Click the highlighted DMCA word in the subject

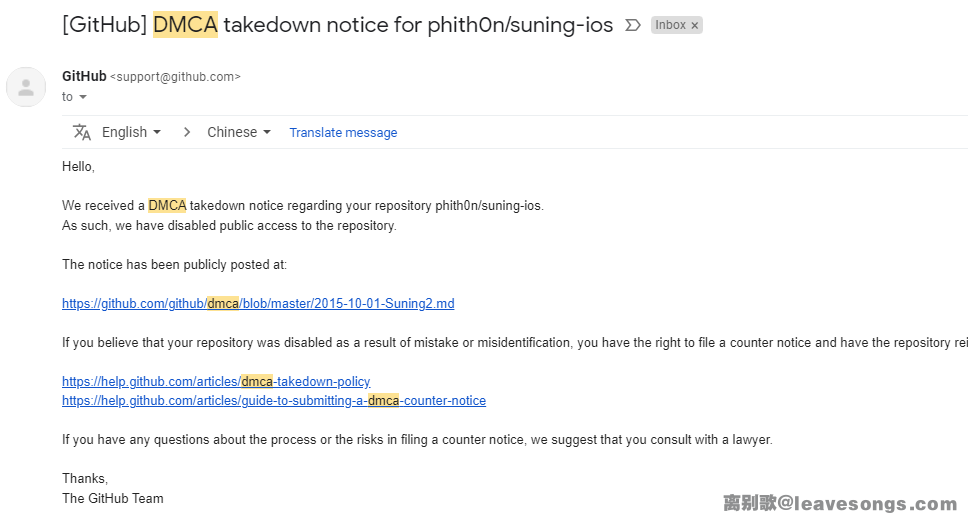point(185,25)
